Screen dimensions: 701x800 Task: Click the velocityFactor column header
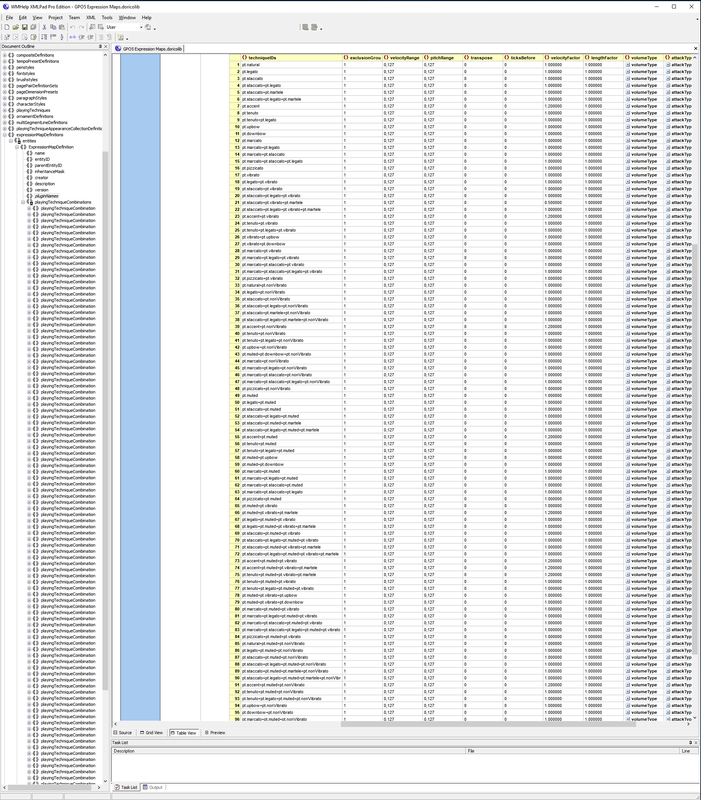pos(563,58)
